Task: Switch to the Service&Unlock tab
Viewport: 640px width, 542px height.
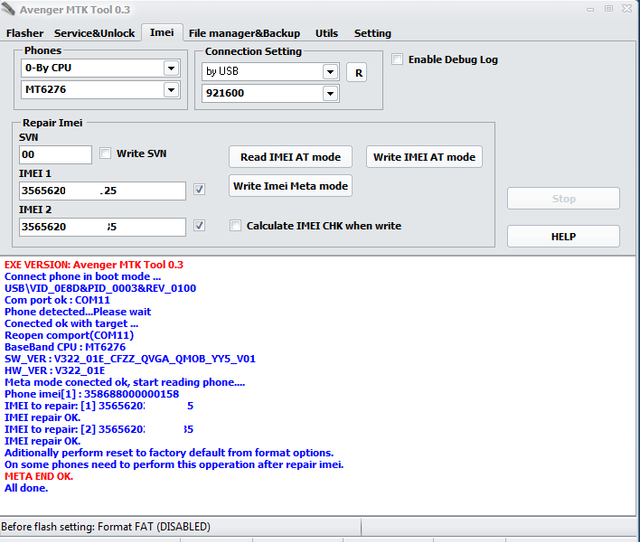Action: coord(94,33)
